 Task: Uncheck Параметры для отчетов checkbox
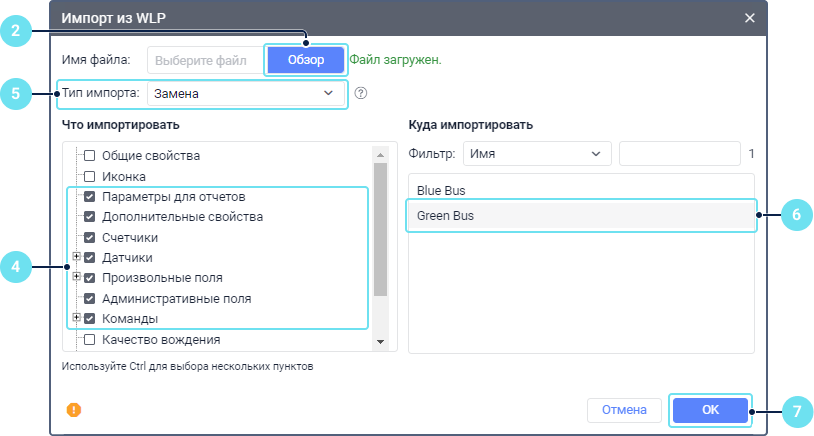[x=89, y=197]
